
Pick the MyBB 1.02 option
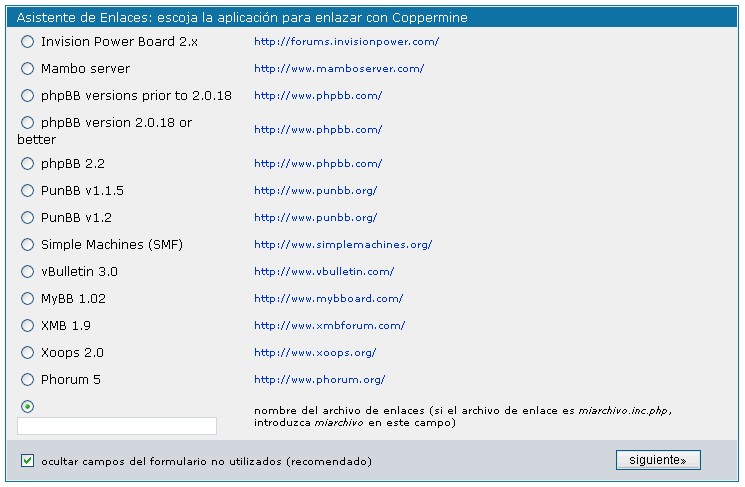28,298
